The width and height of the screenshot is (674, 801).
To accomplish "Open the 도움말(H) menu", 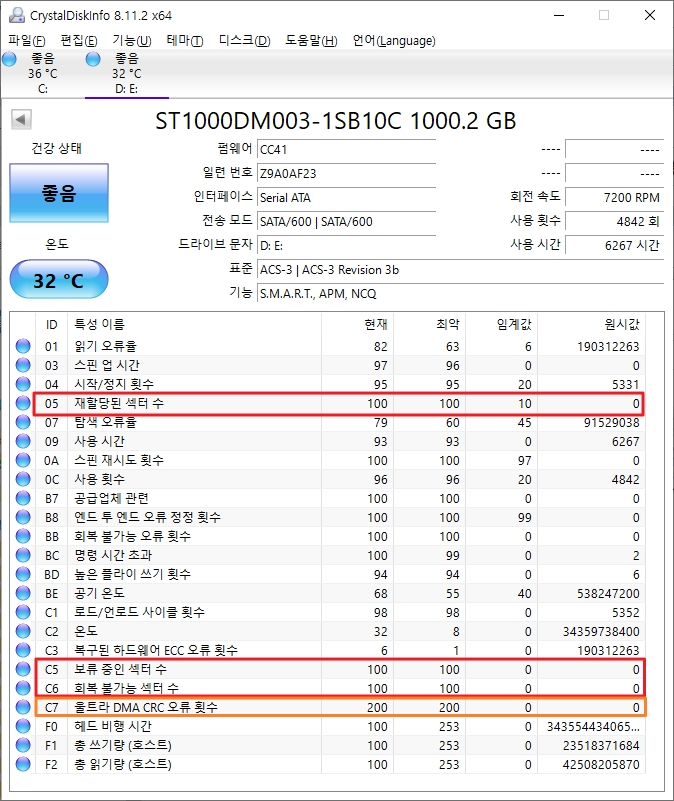I will [x=311, y=40].
